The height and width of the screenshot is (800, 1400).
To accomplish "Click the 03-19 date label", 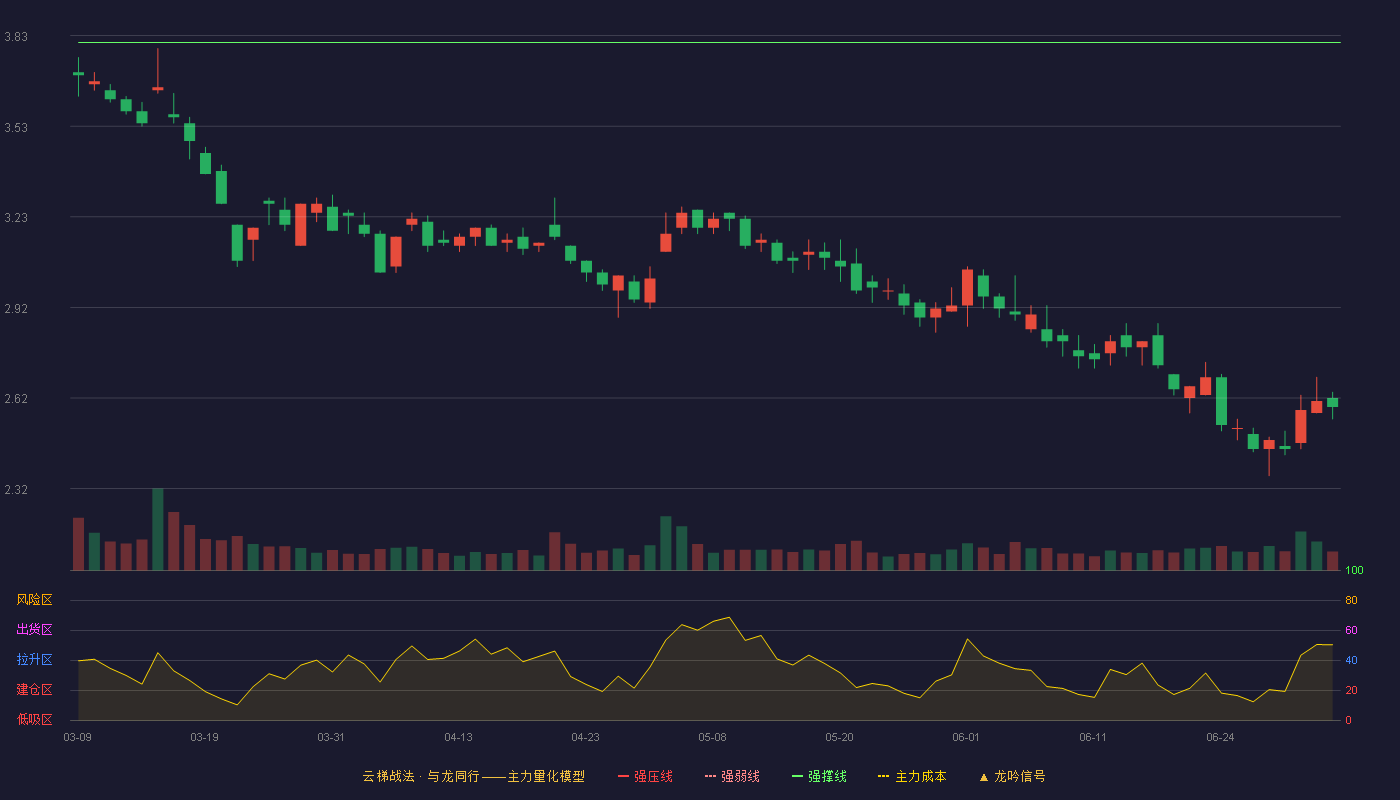I will [x=204, y=737].
